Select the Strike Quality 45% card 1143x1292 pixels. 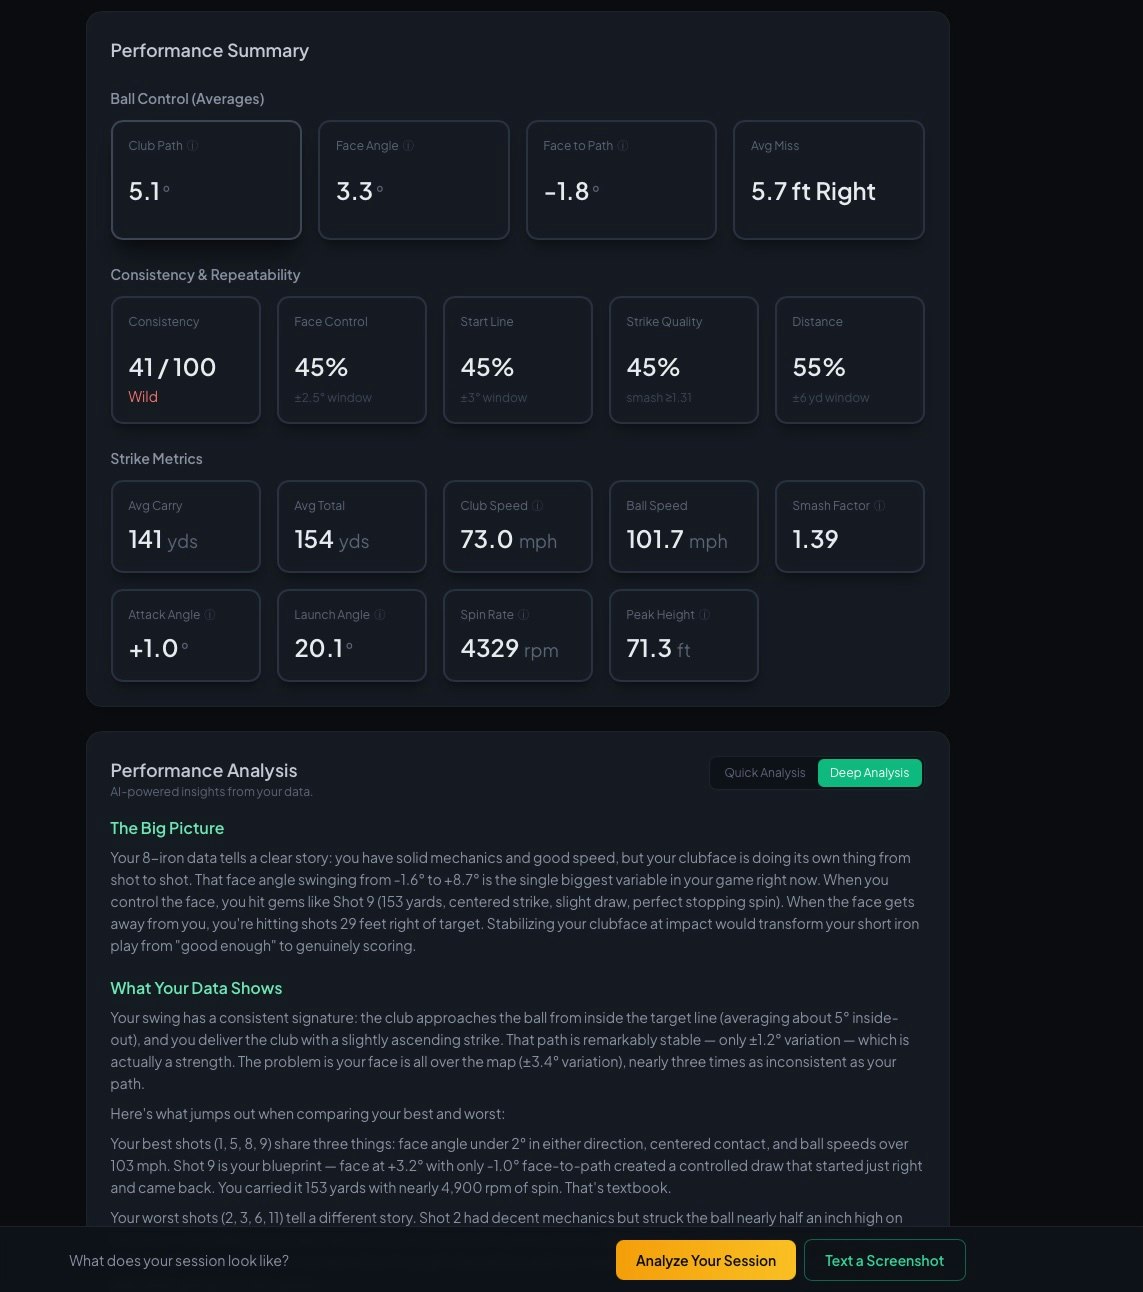coord(684,360)
